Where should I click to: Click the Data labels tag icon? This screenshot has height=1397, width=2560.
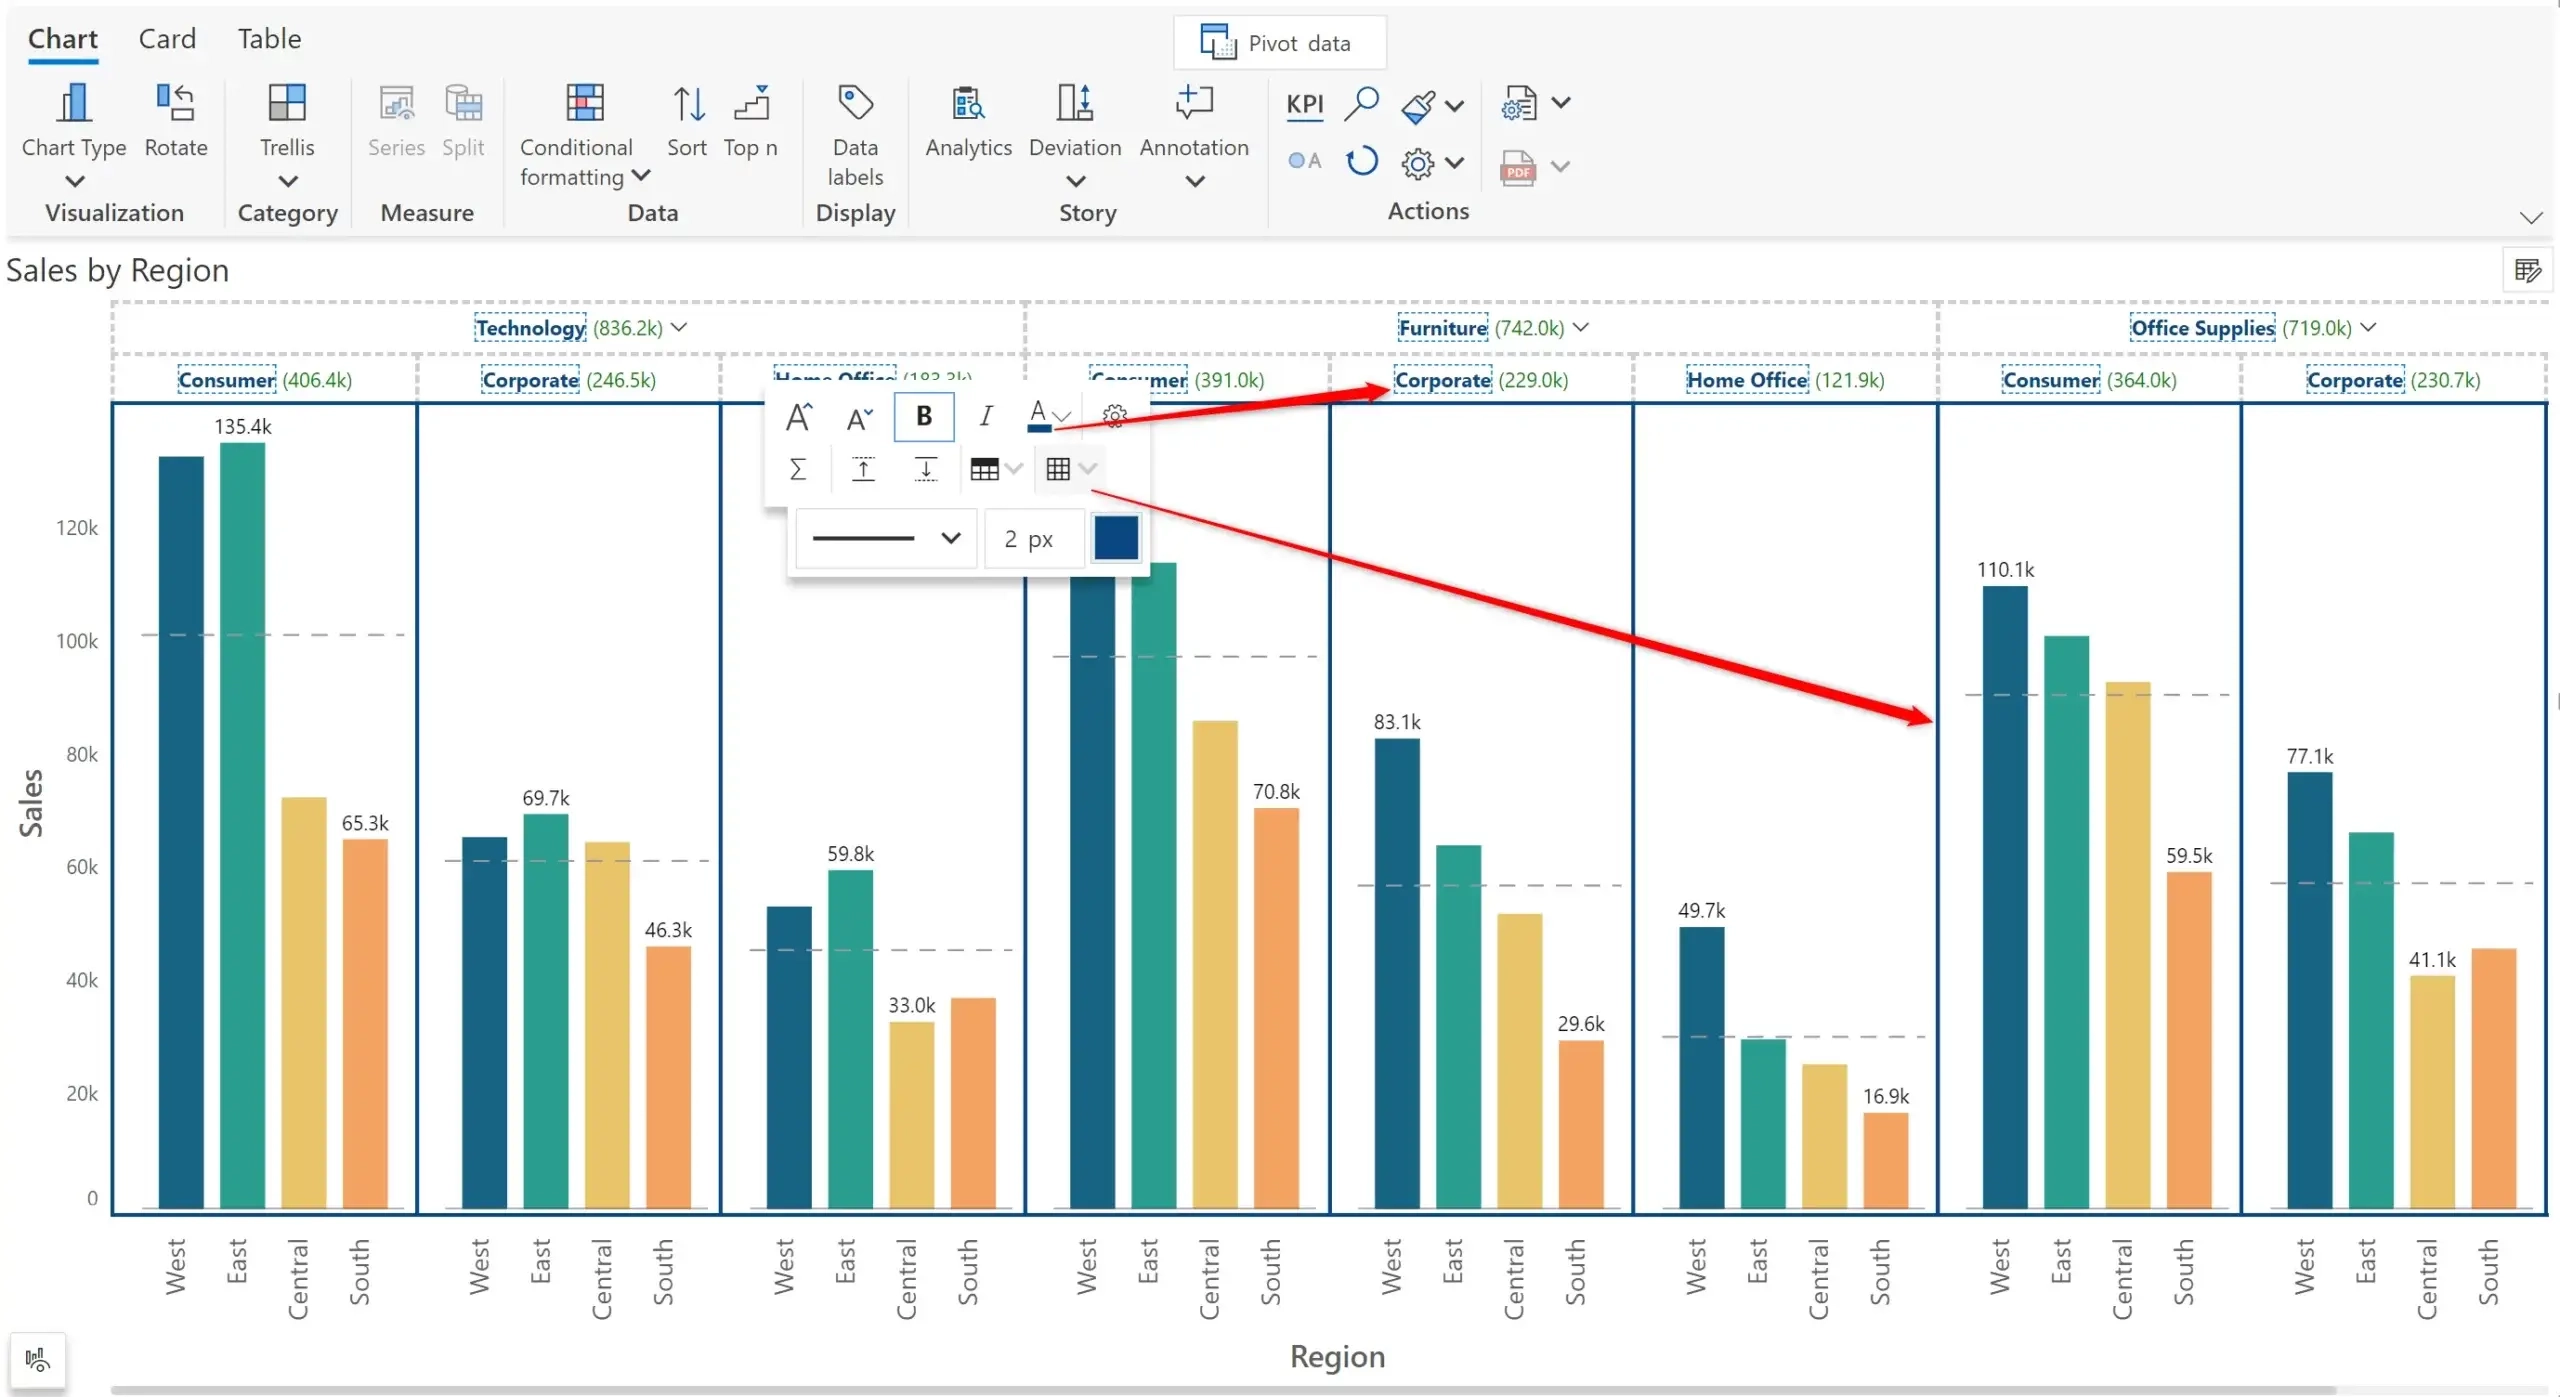click(x=855, y=102)
